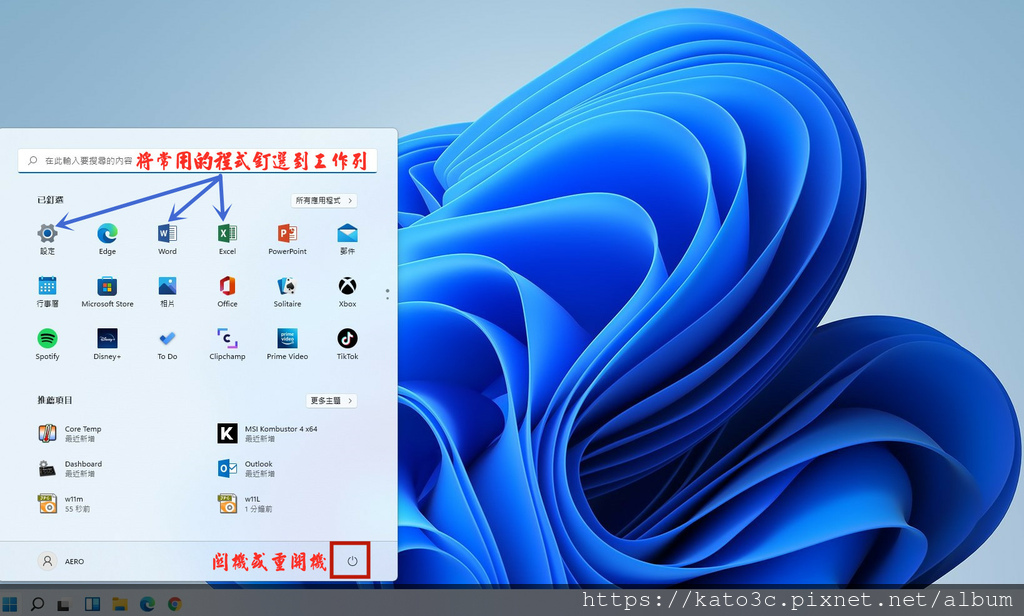Launch Google Chrome from taskbar

coord(174,604)
